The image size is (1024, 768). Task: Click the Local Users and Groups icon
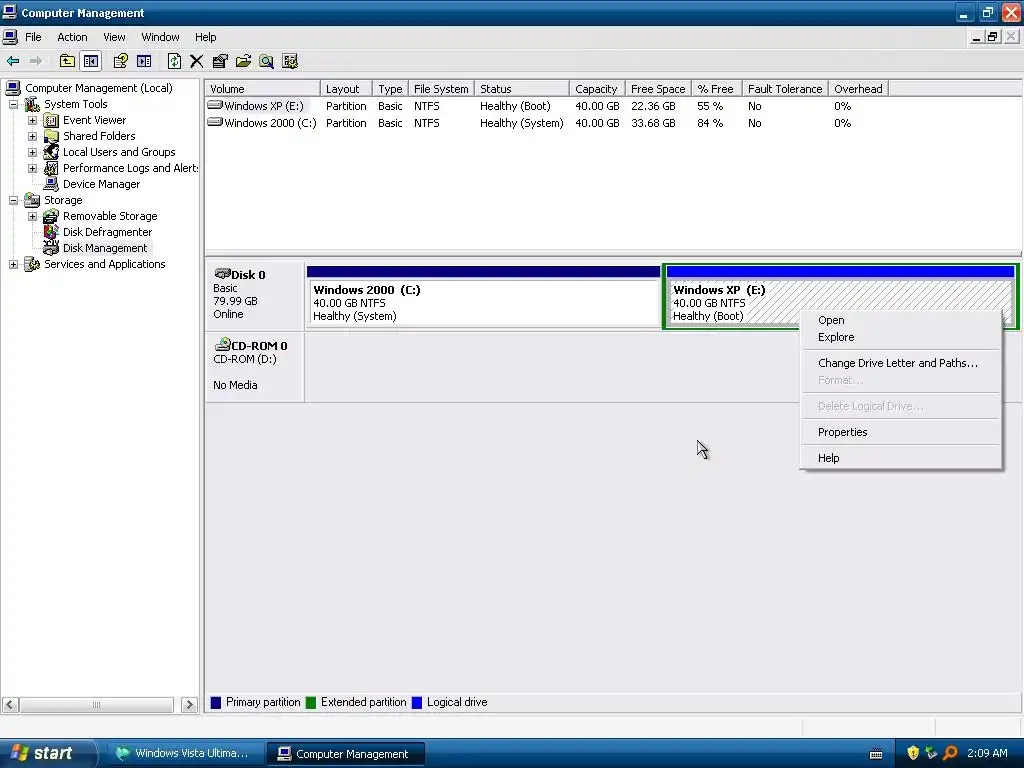pyautogui.click(x=51, y=152)
